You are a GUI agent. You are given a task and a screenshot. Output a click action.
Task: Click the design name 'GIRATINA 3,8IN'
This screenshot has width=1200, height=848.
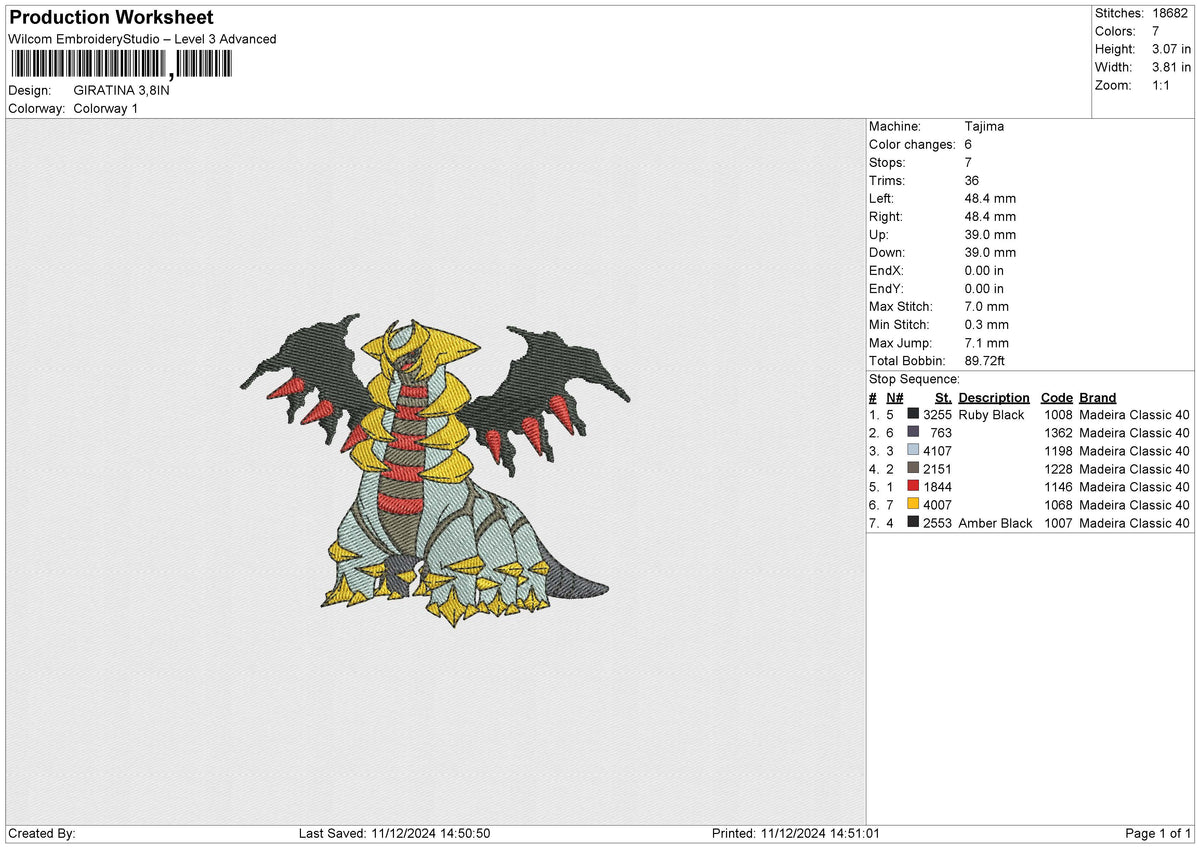122,90
